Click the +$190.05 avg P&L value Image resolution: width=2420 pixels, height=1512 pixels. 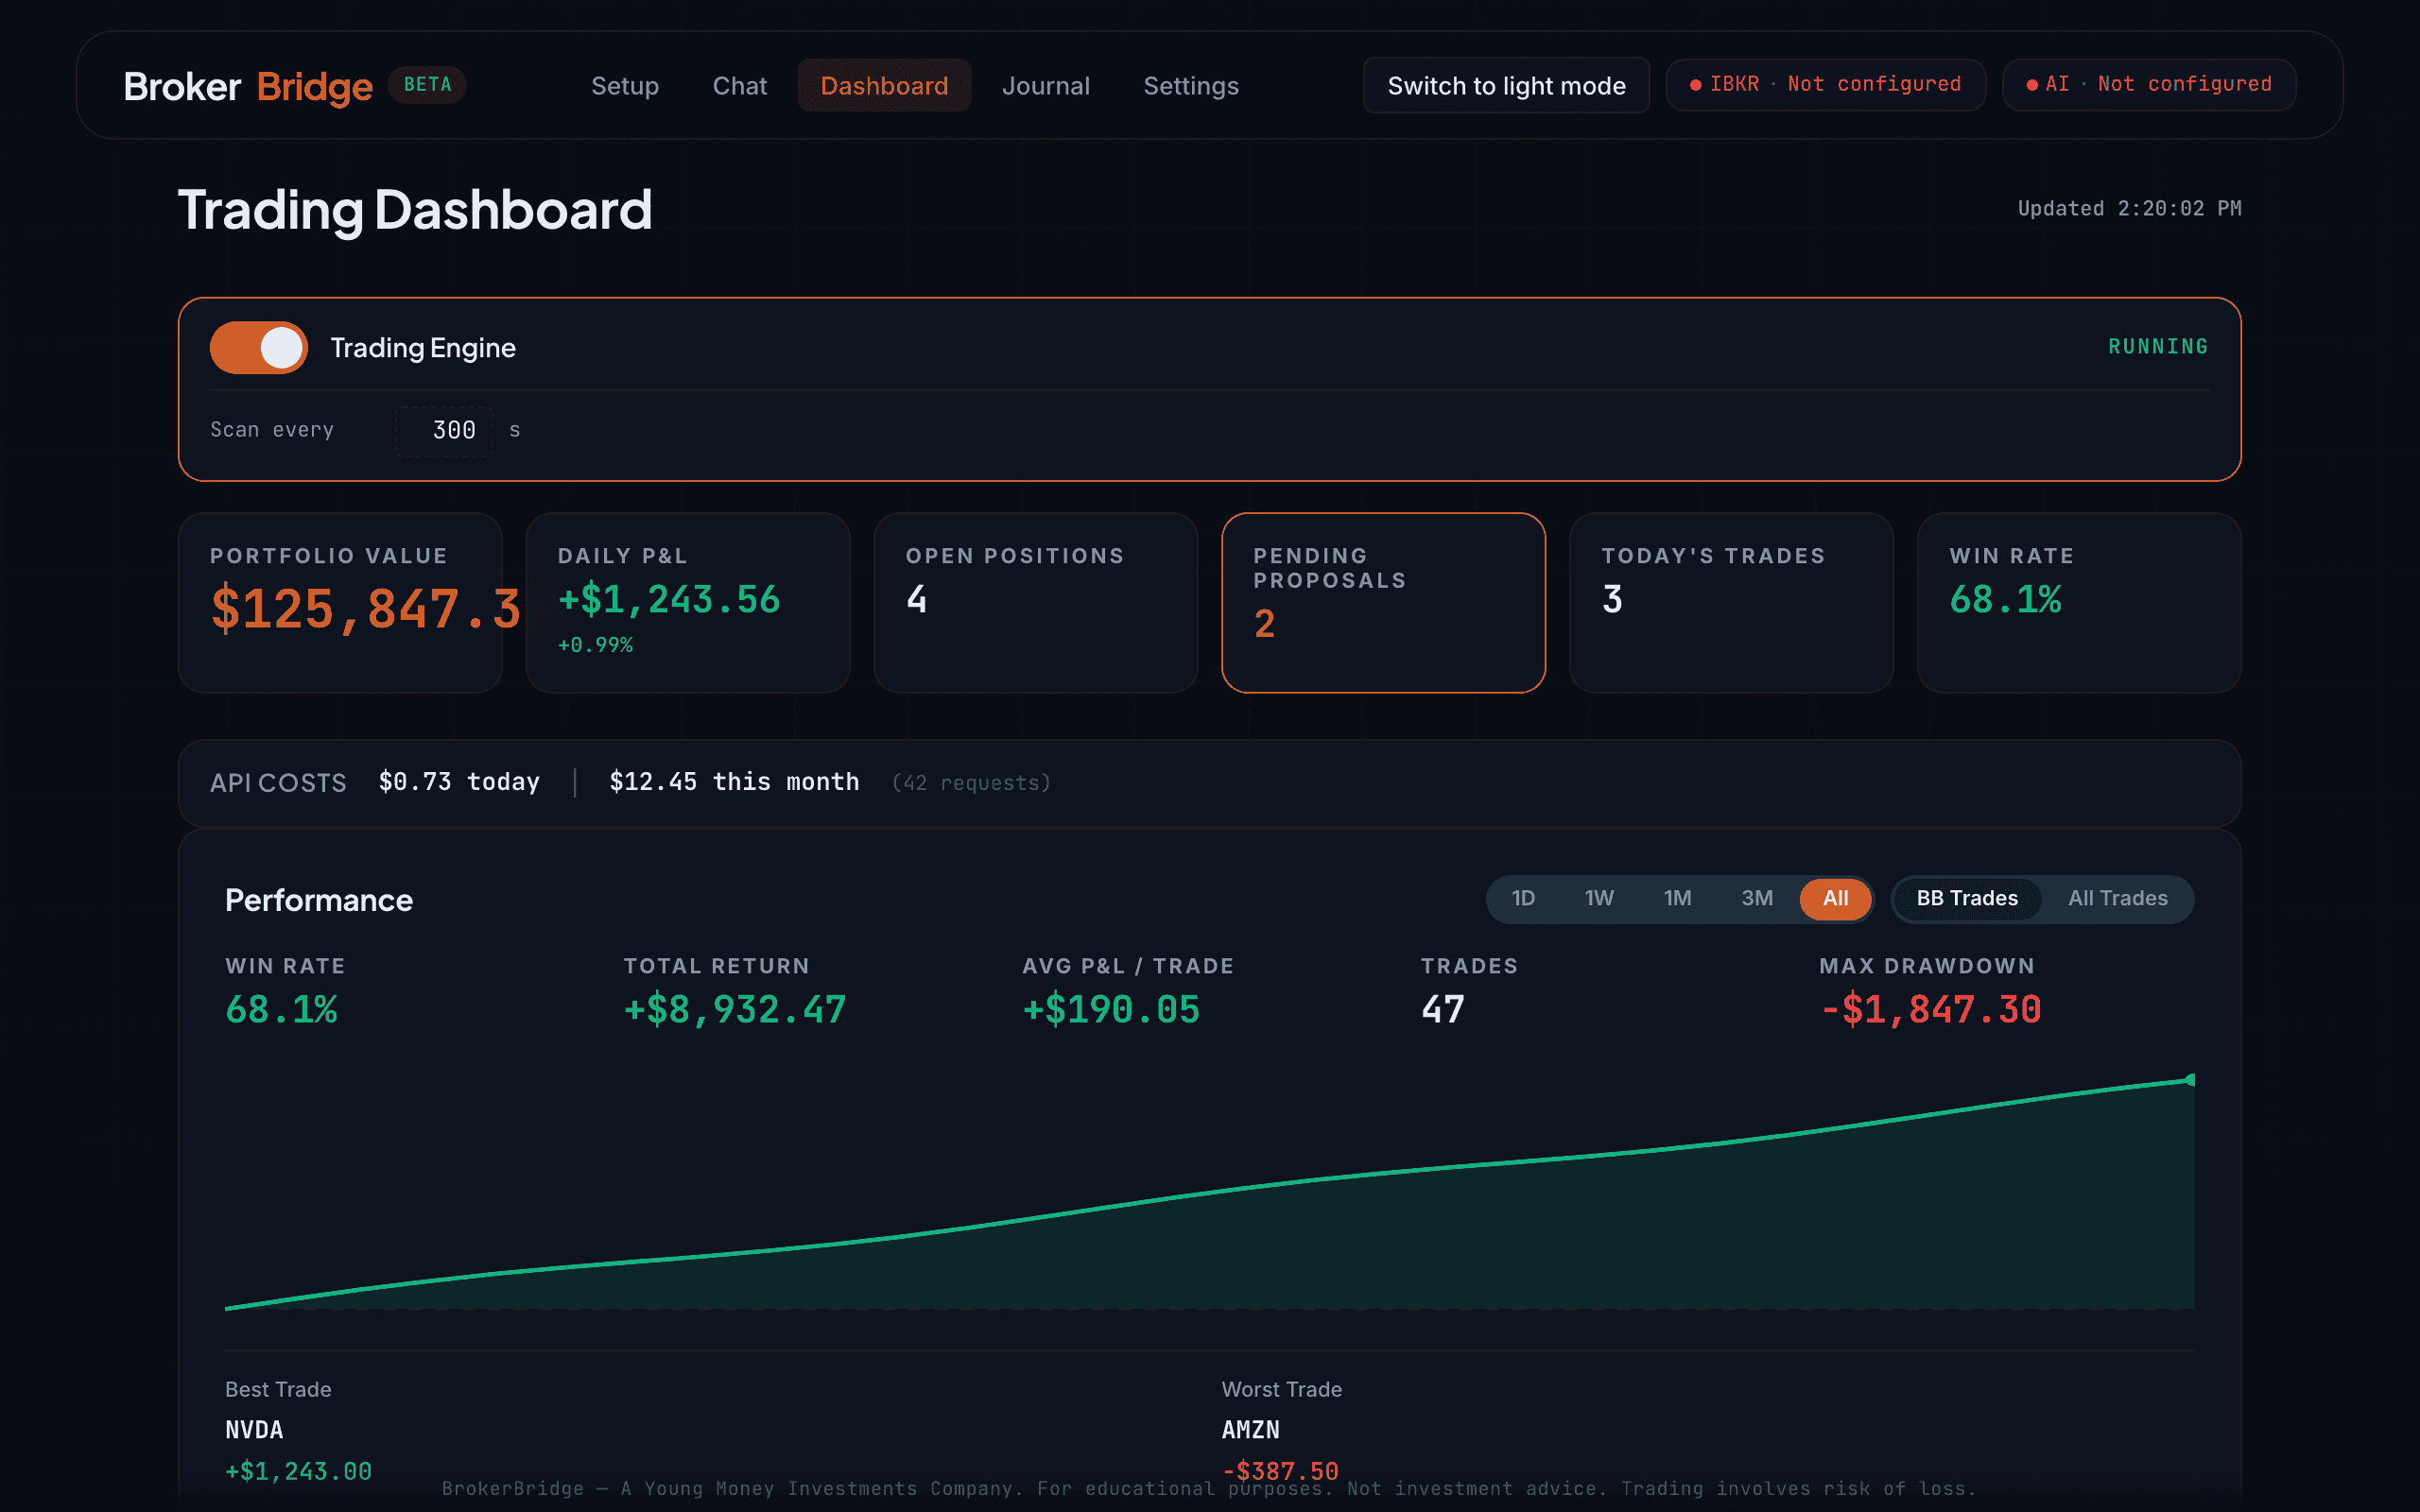pos(1111,1010)
